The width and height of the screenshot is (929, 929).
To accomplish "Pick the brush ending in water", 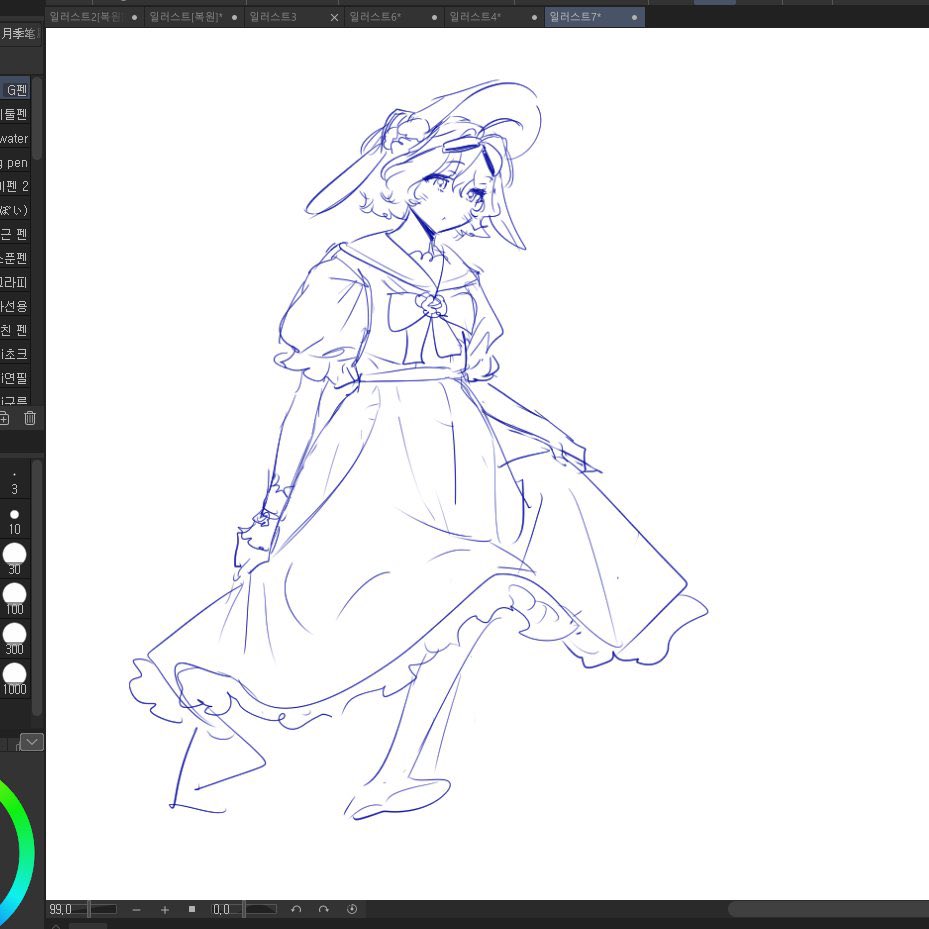I will click(x=15, y=138).
